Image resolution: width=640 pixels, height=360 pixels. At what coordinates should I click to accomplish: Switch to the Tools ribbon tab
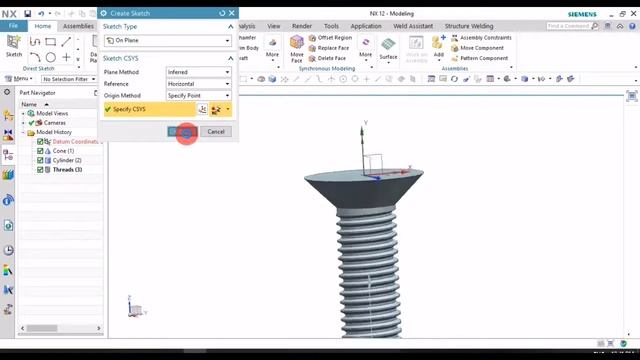[331, 26]
